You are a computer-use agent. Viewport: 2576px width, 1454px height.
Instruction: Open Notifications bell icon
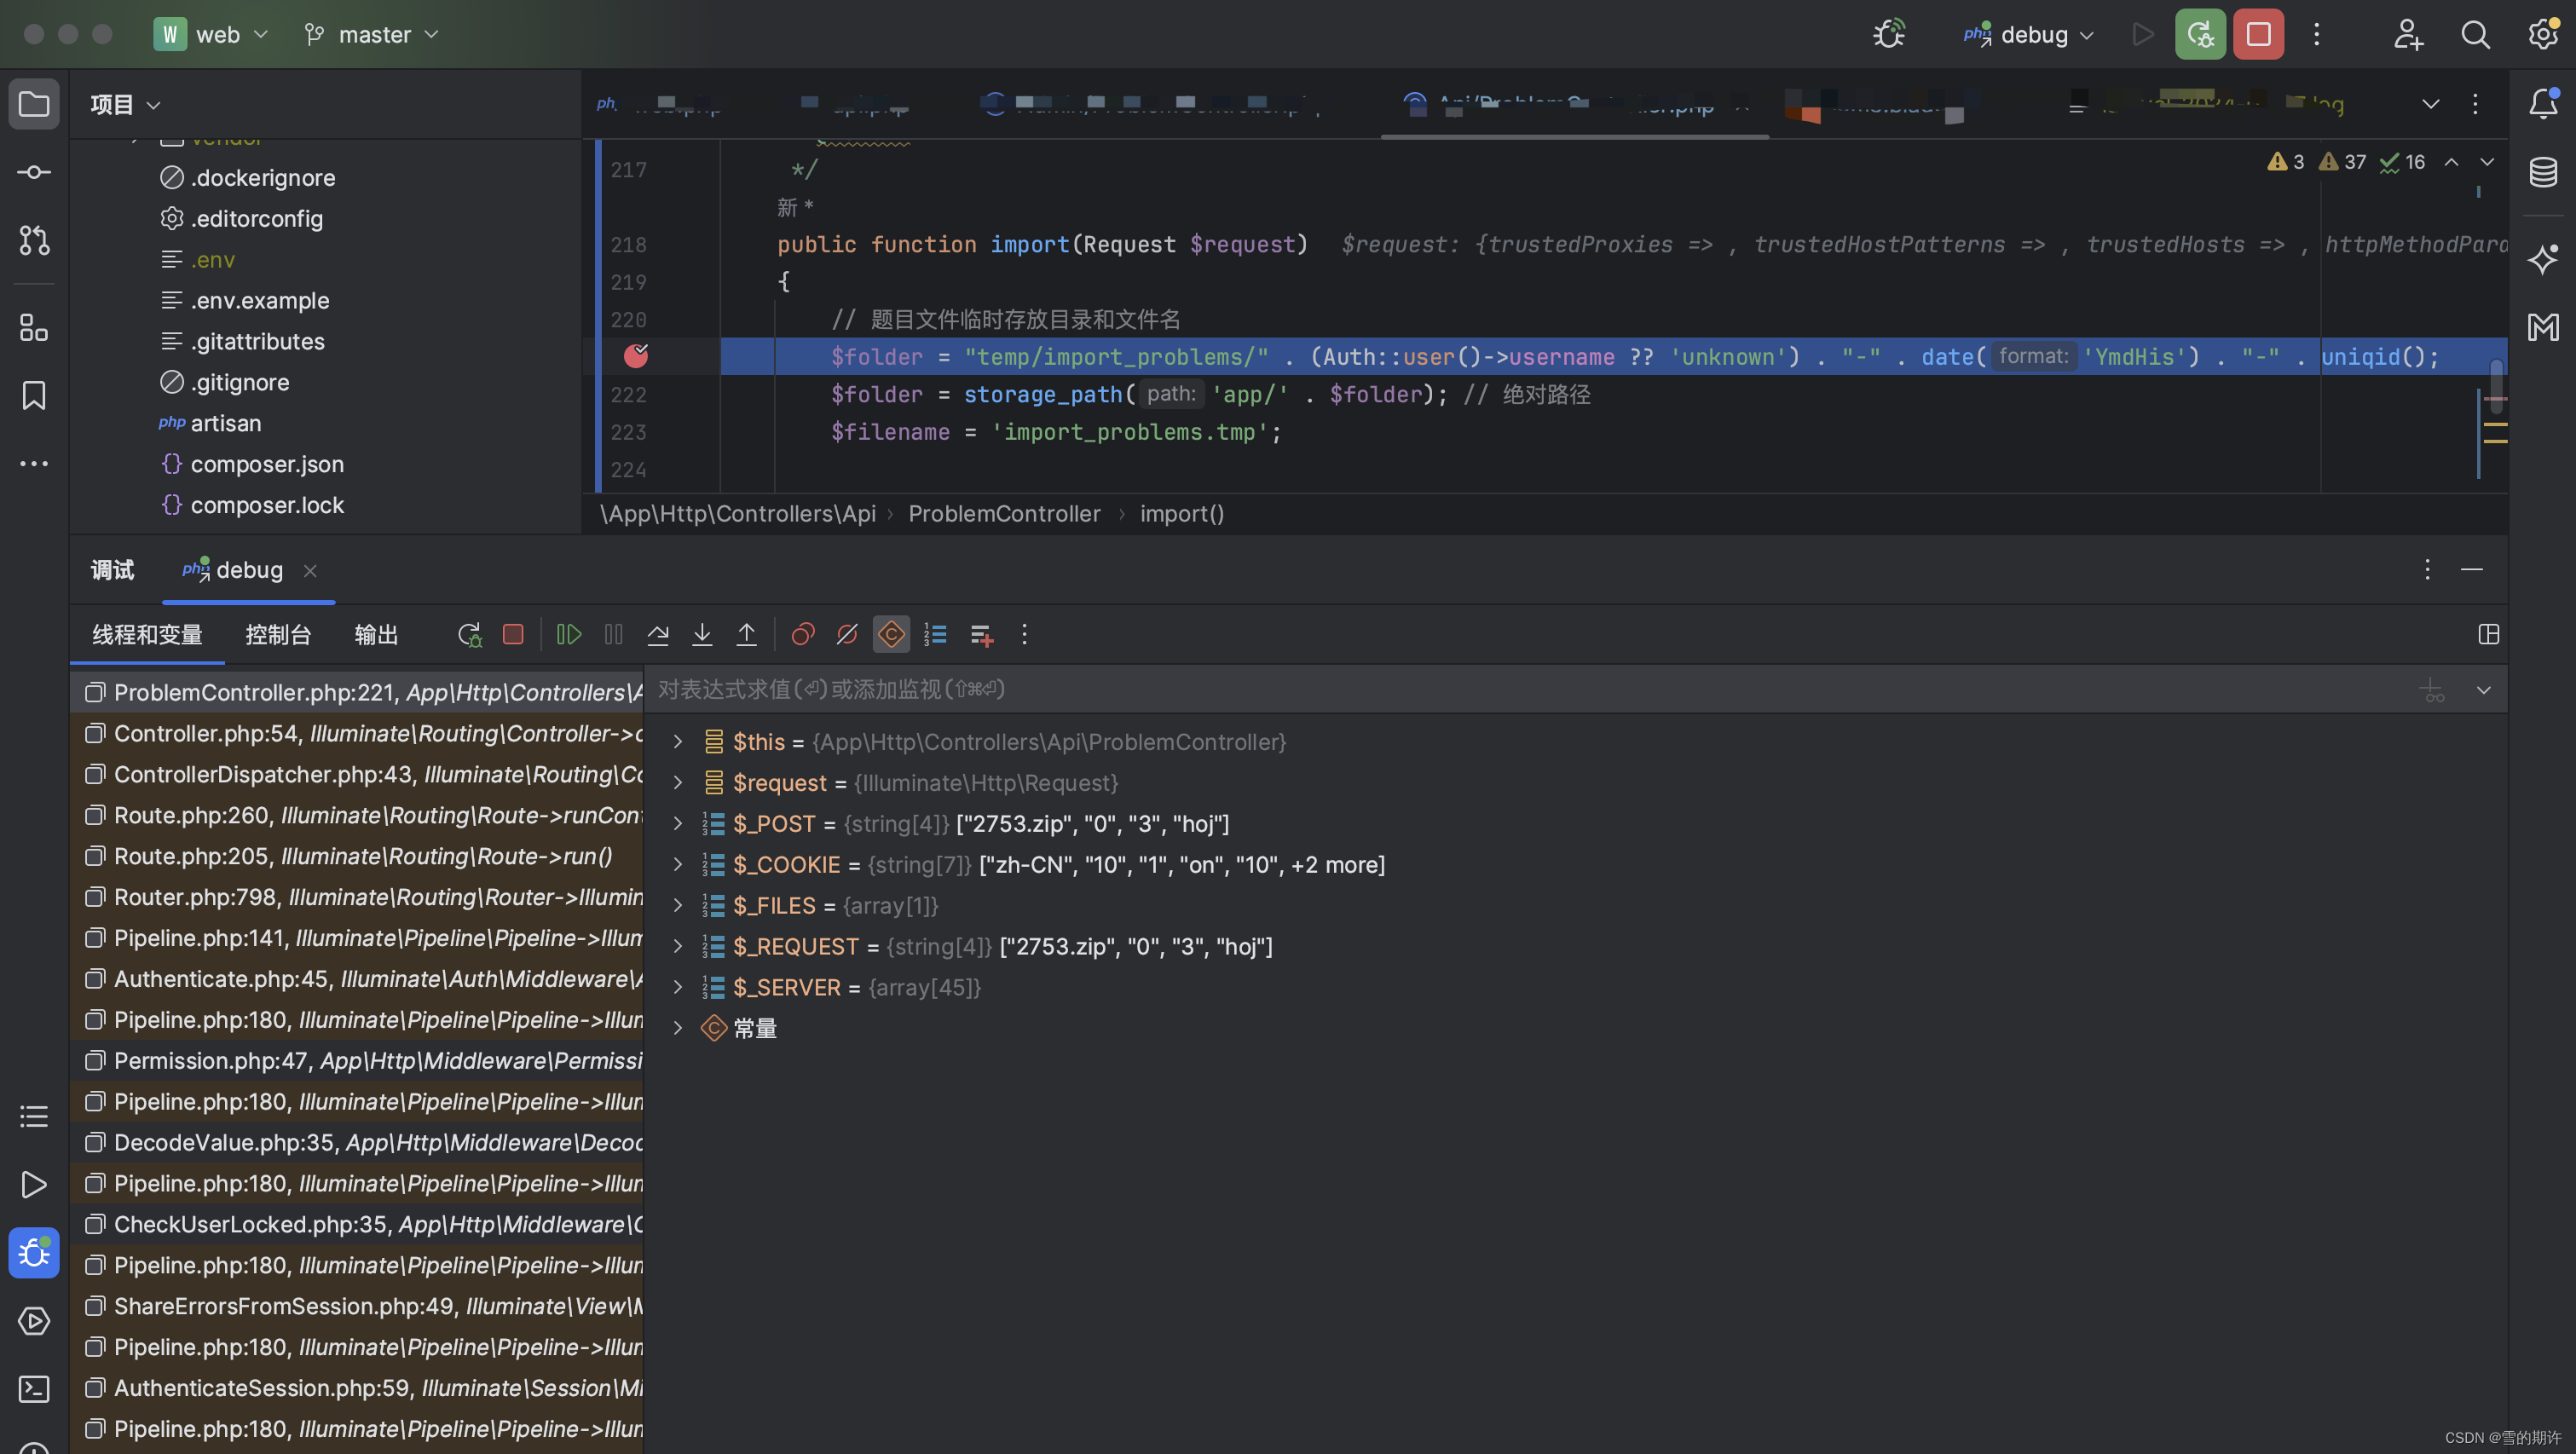(2543, 103)
